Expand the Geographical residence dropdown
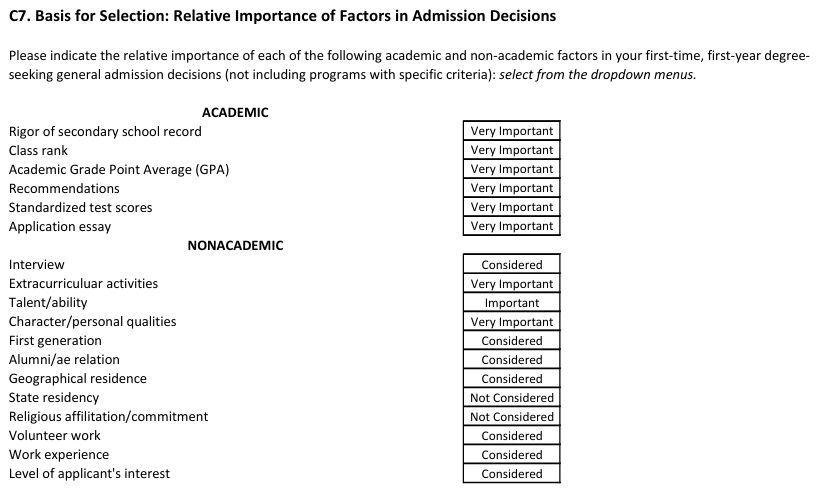 (x=511, y=379)
